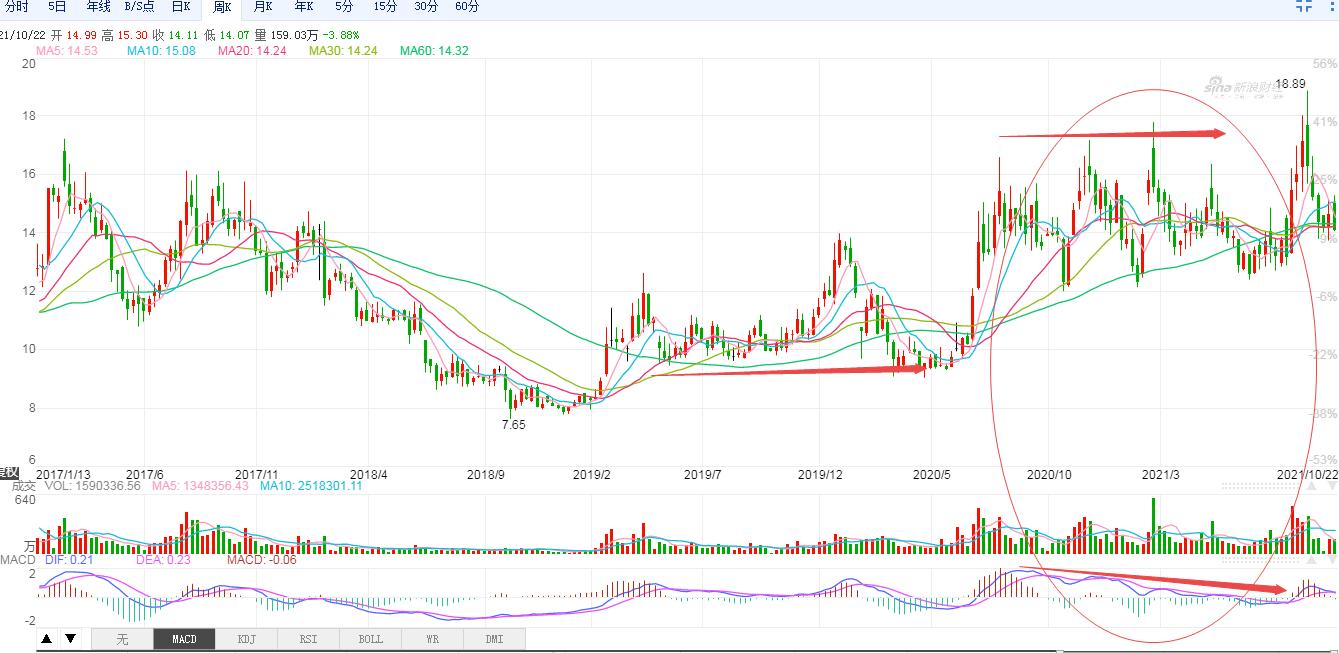The height and width of the screenshot is (653, 1339).
Task: Click the 2019/2 date axis label
Action: [593, 474]
